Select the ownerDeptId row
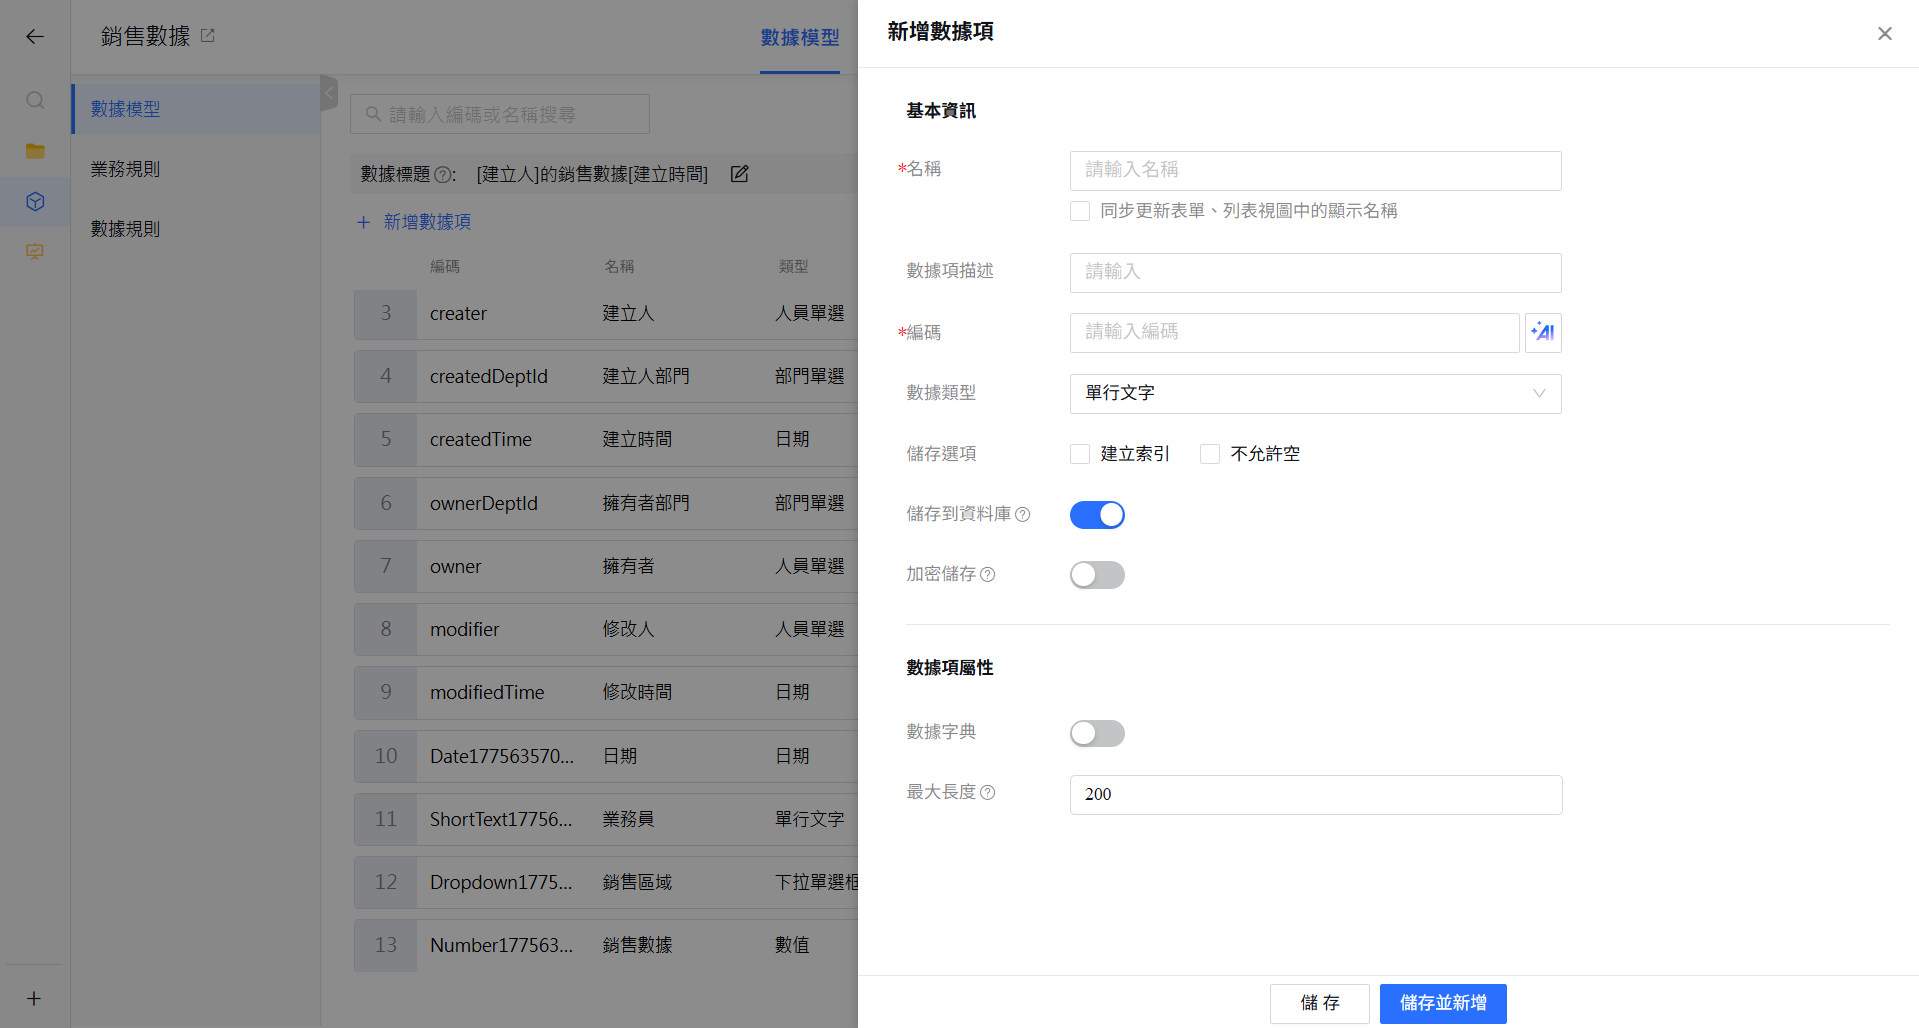Viewport: 1919px width, 1028px height. (606, 504)
